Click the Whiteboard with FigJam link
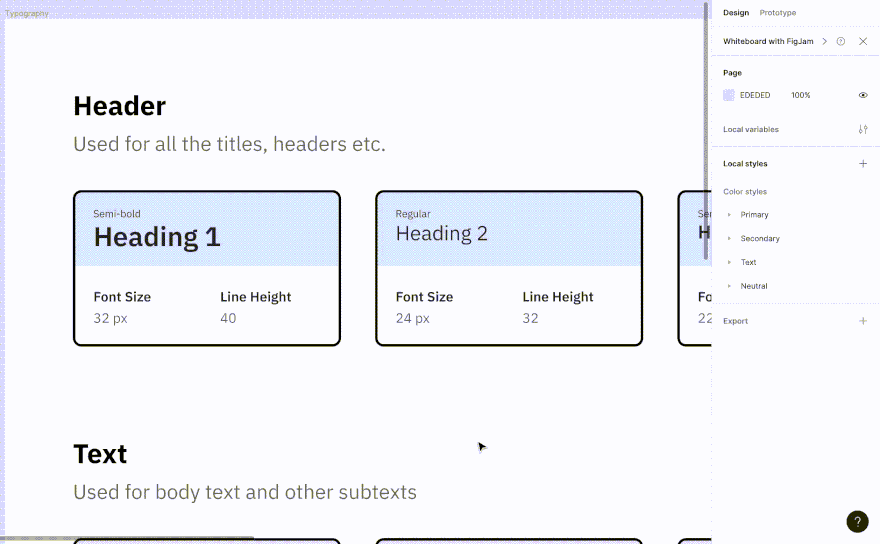Viewport: 880px width, 544px height. 768,41
